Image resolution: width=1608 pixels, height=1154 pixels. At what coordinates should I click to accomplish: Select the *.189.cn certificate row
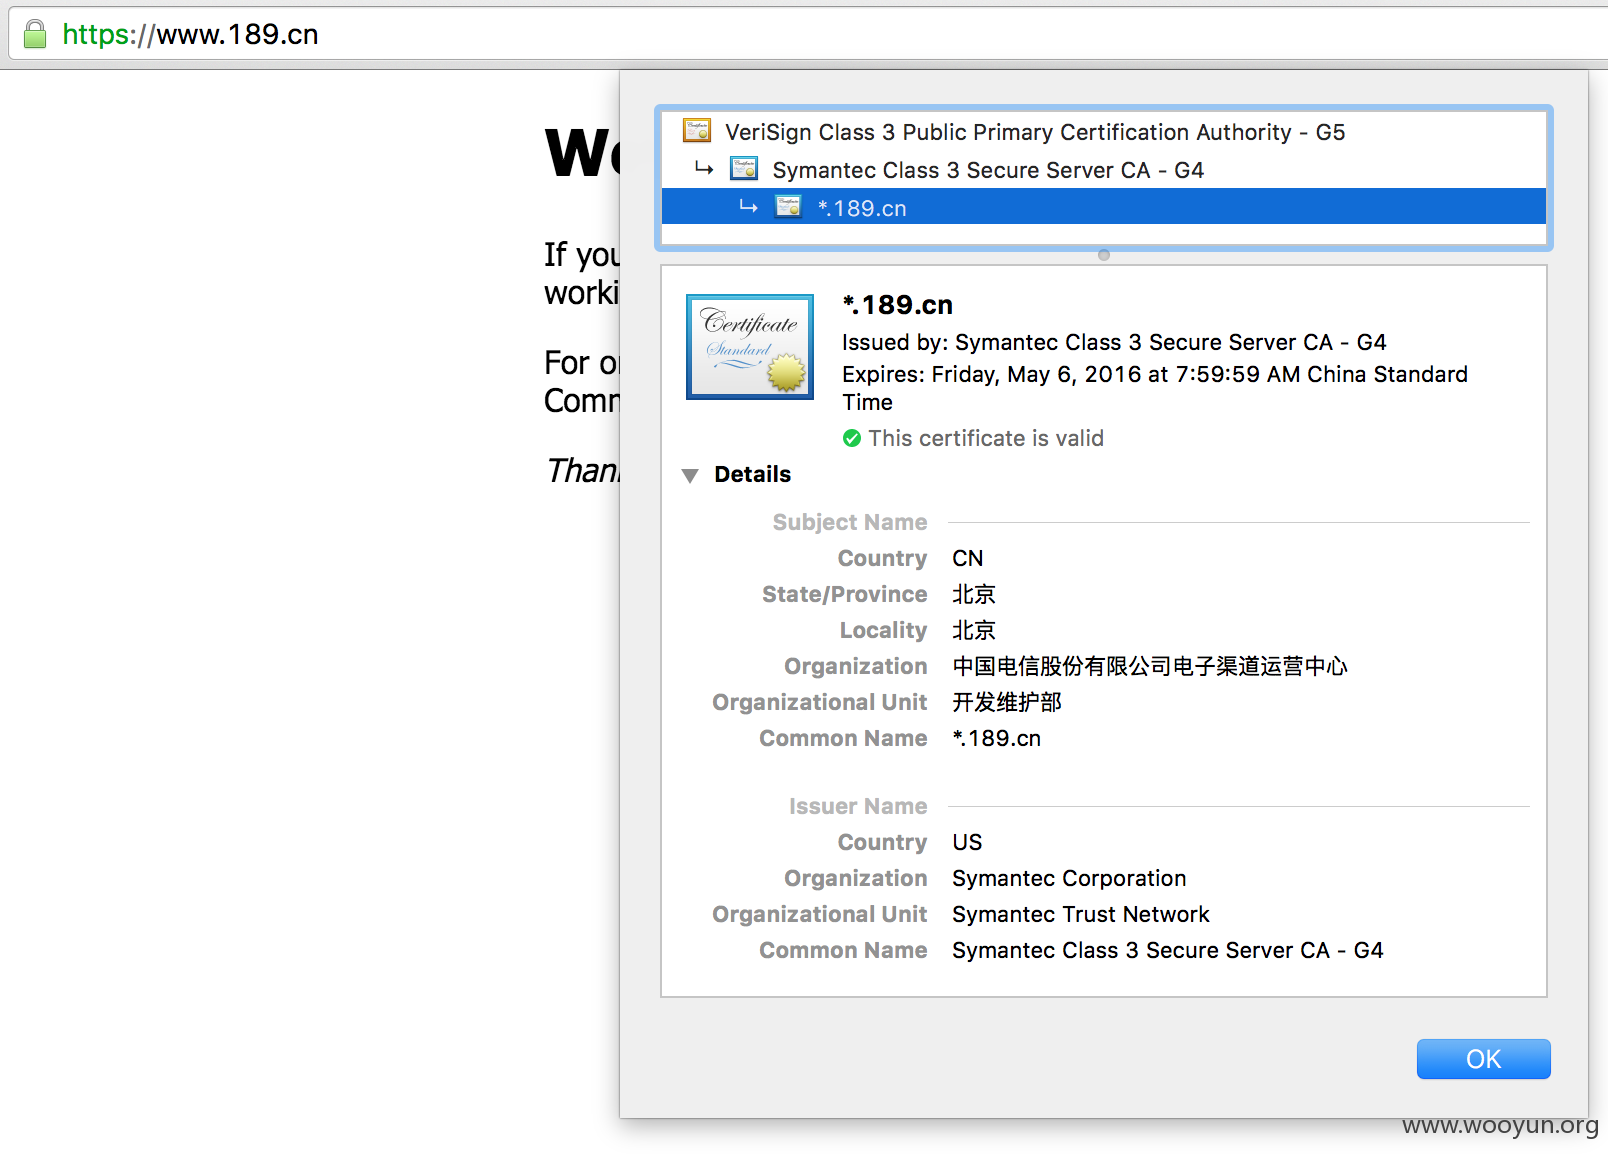[1104, 207]
